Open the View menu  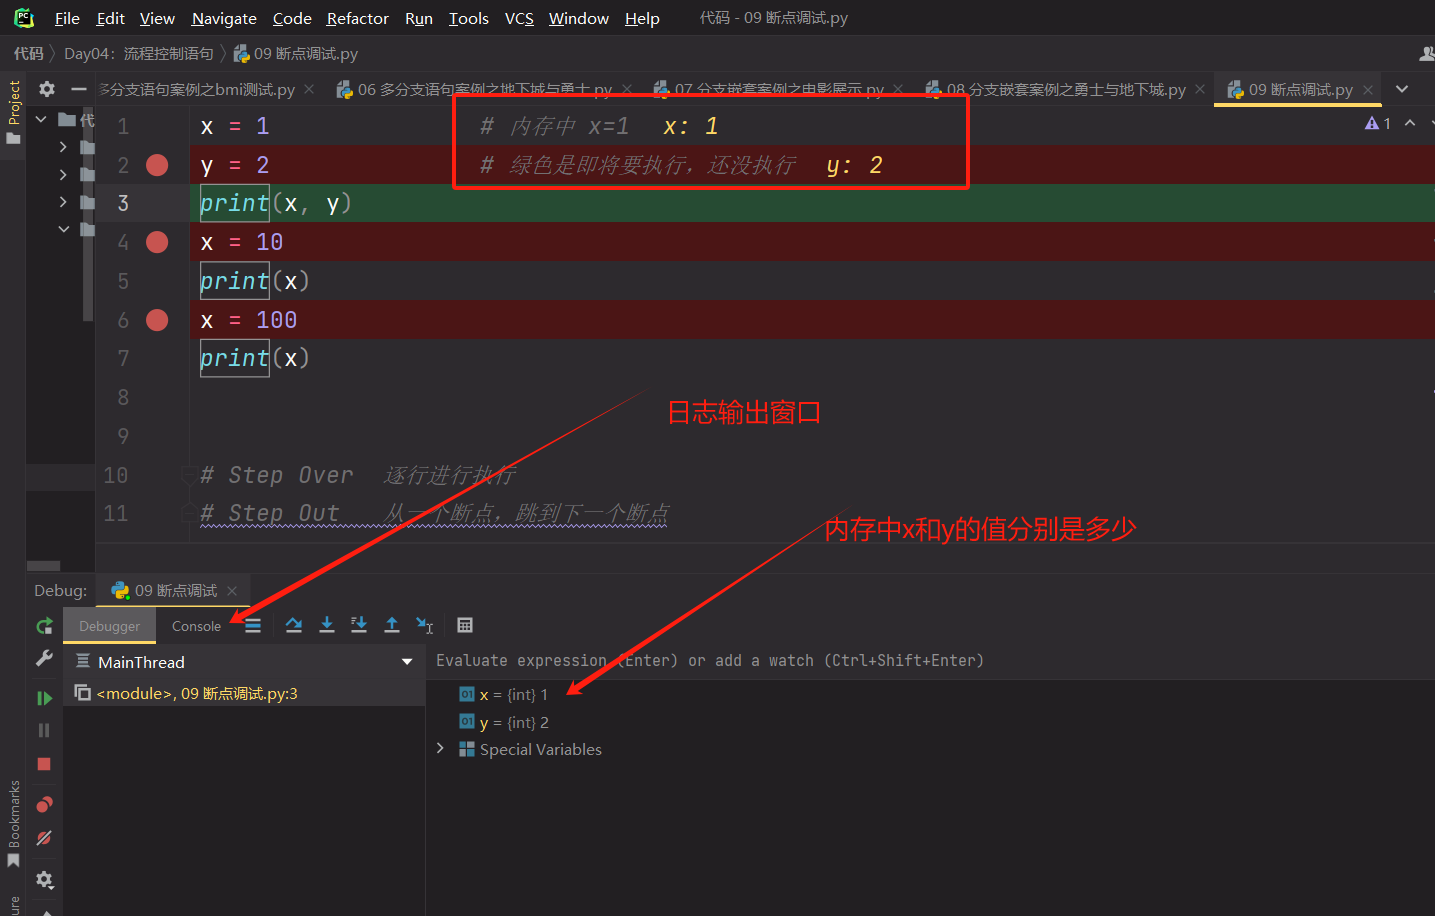pyautogui.click(x=157, y=18)
